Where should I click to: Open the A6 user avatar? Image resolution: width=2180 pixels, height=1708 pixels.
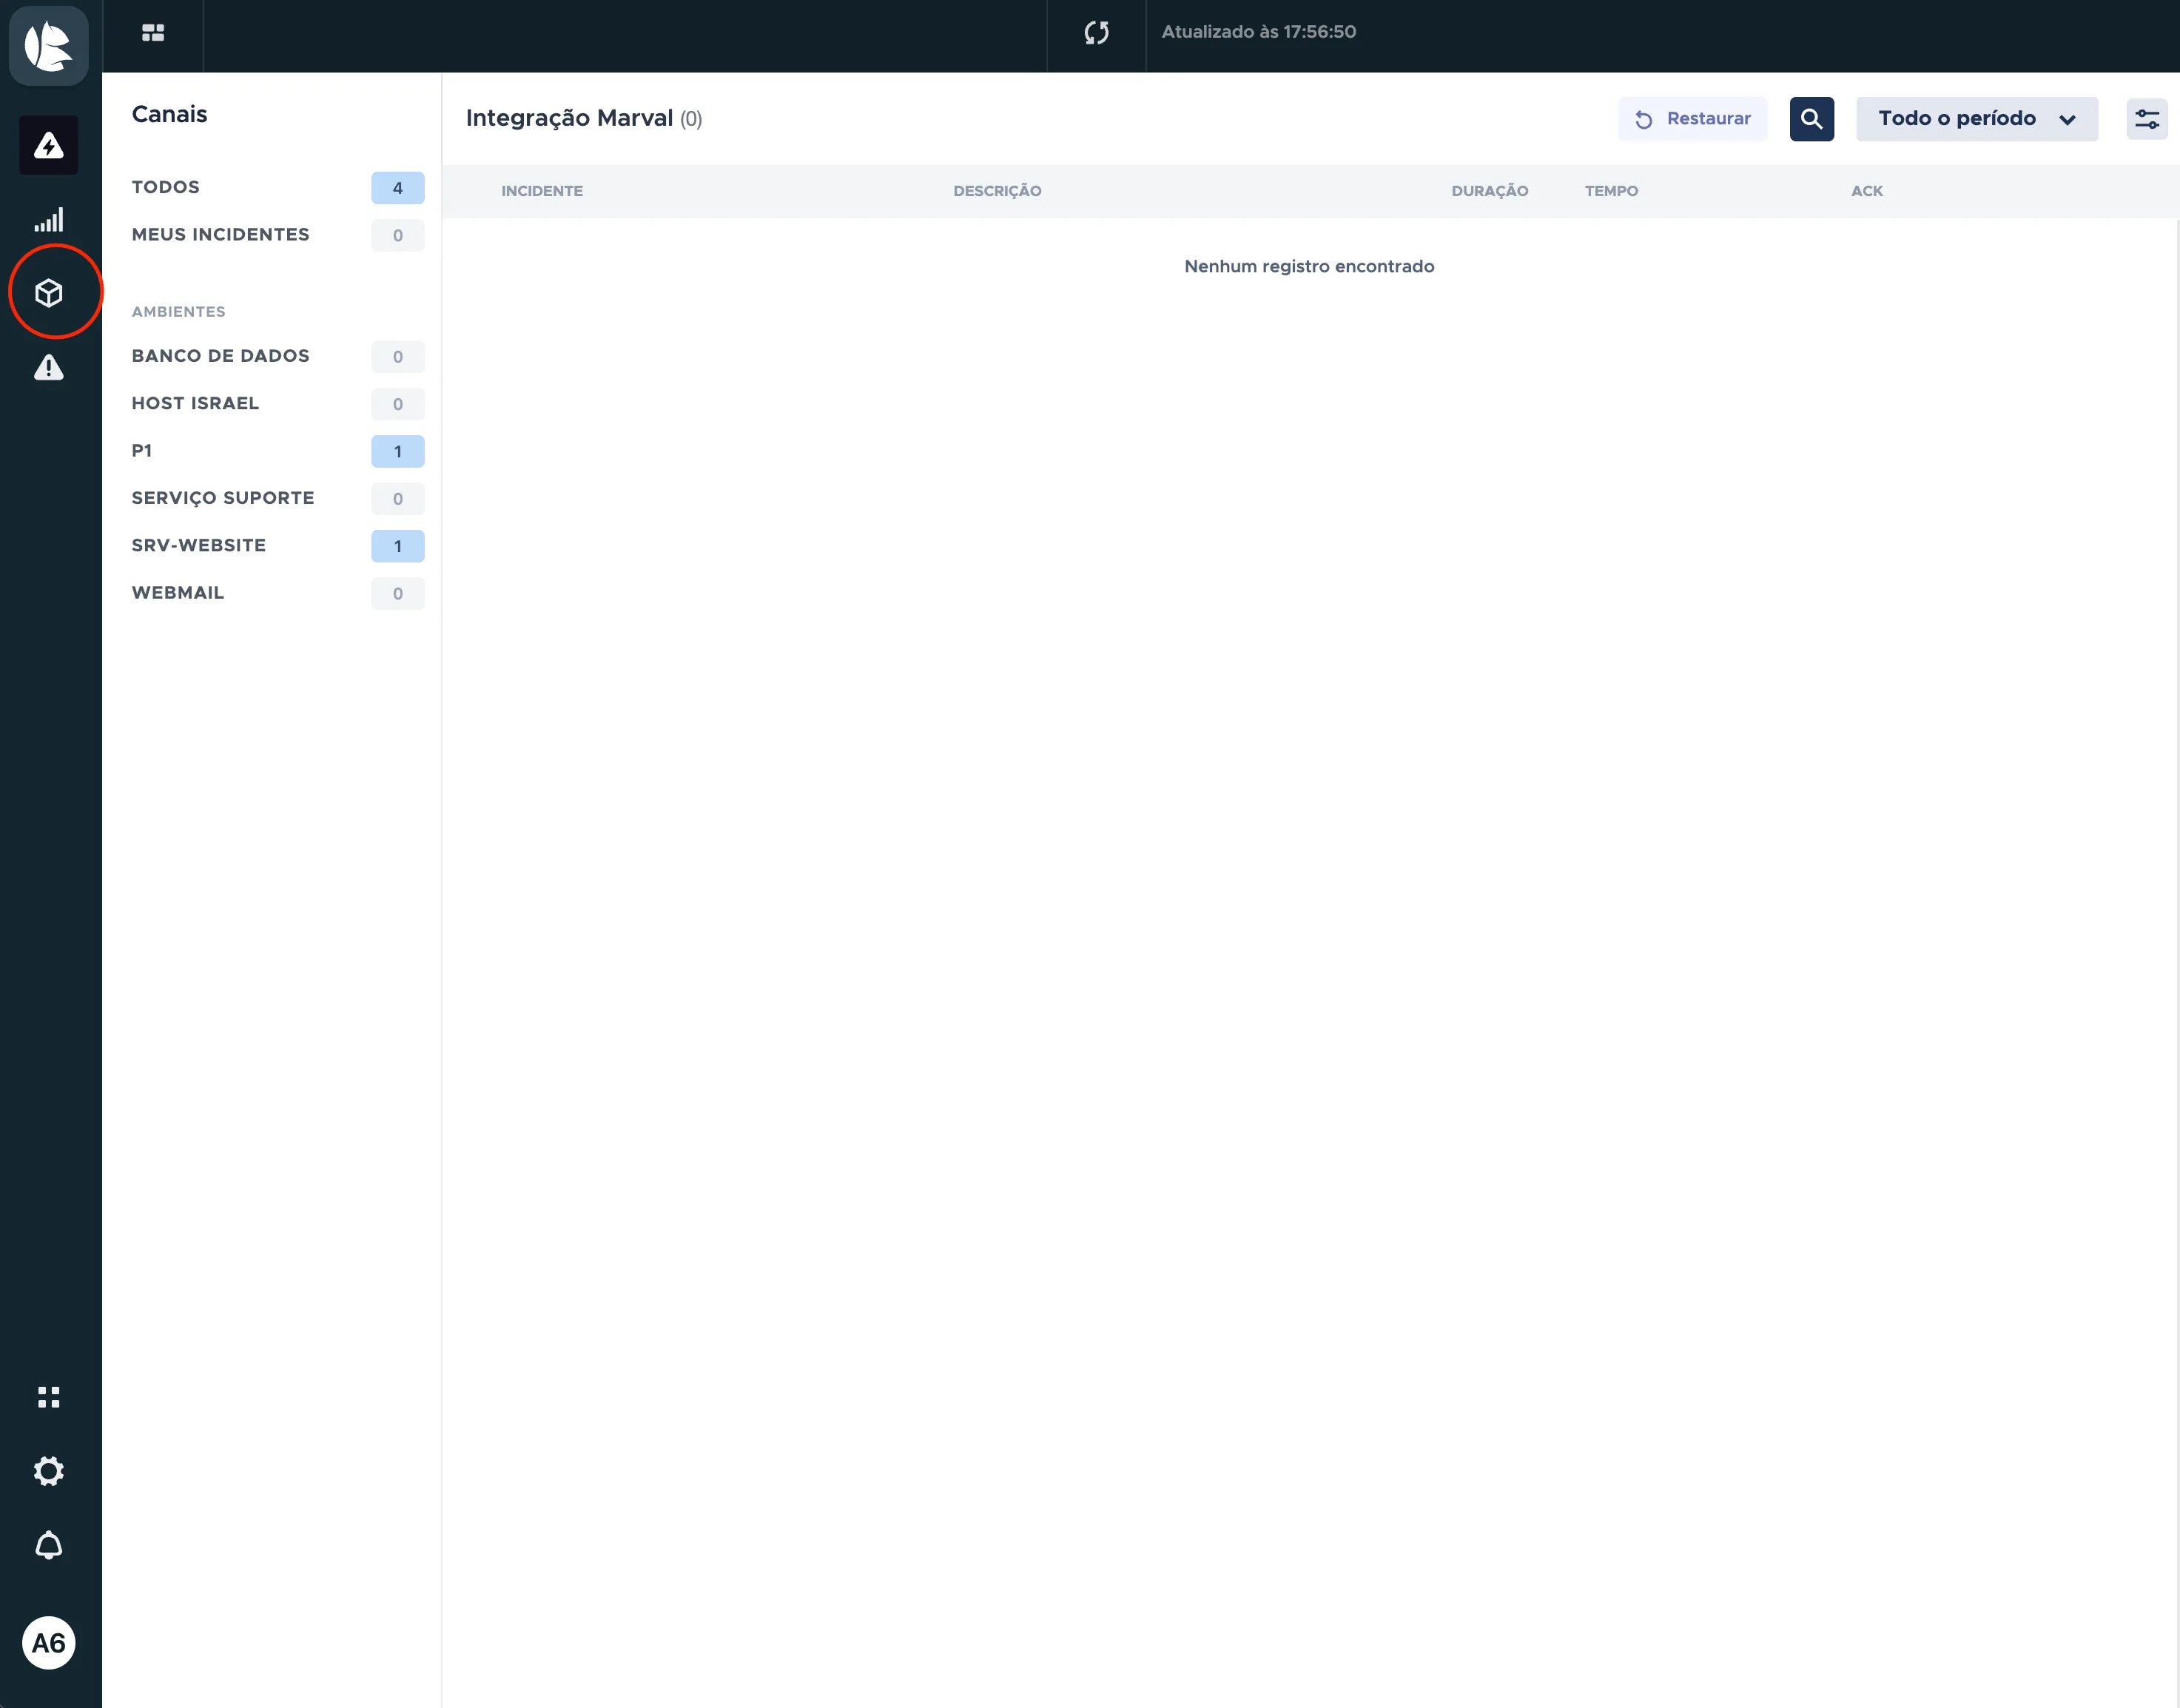[49, 1642]
